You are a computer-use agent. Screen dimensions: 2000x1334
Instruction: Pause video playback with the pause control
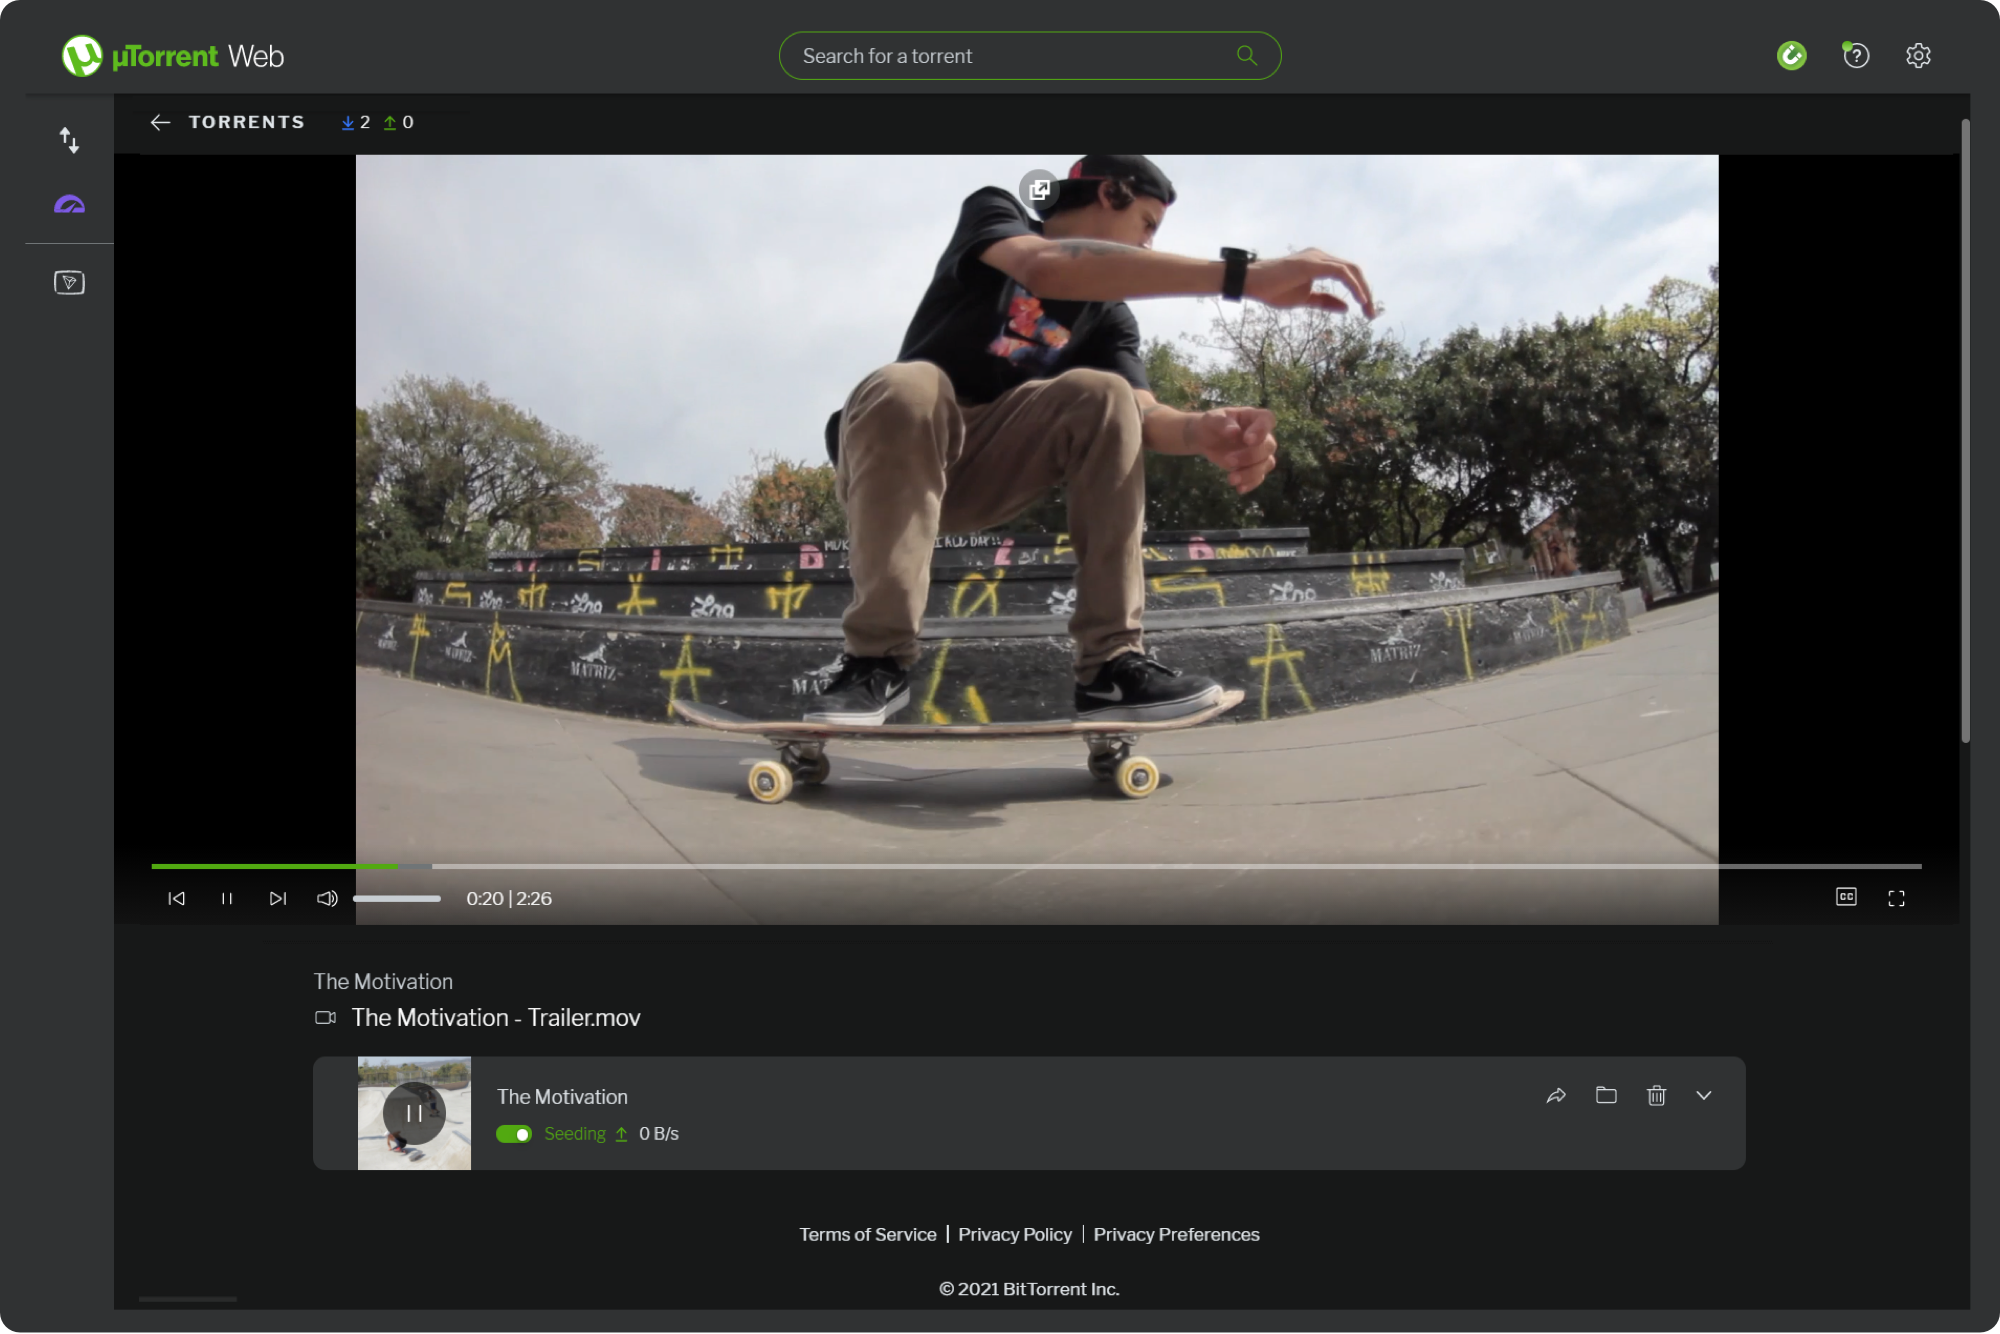pos(227,898)
